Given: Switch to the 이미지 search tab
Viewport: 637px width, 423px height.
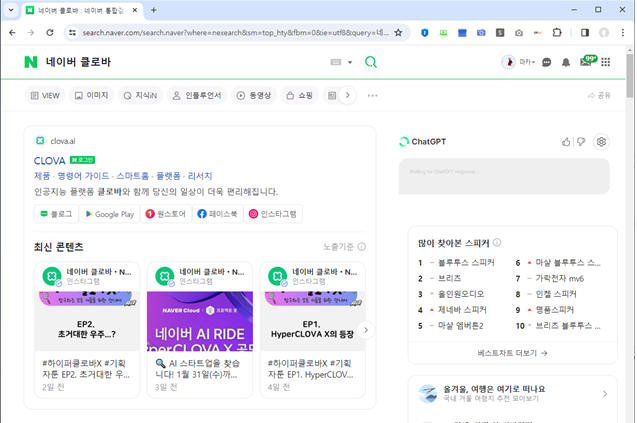Looking at the screenshot, I should tap(91, 95).
